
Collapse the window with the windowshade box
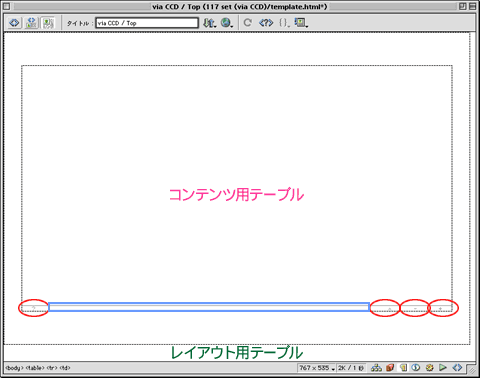tap(473, 6)
